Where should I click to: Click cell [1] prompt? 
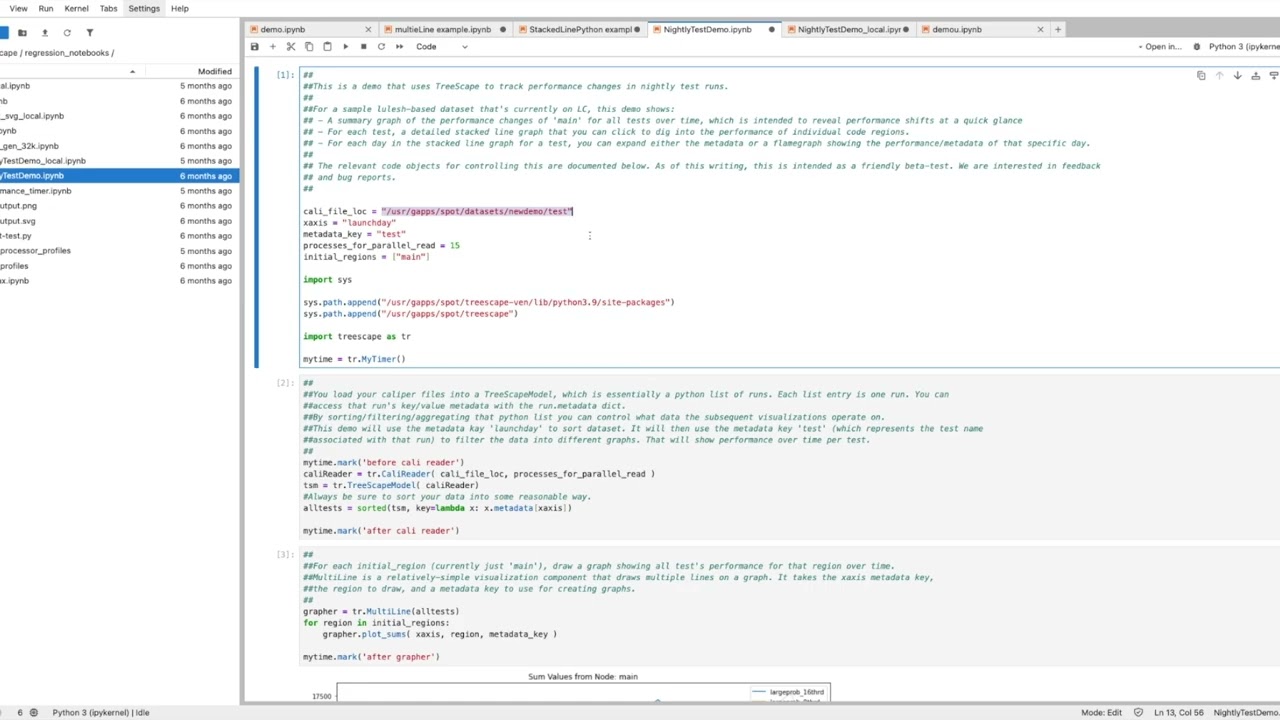285,75
